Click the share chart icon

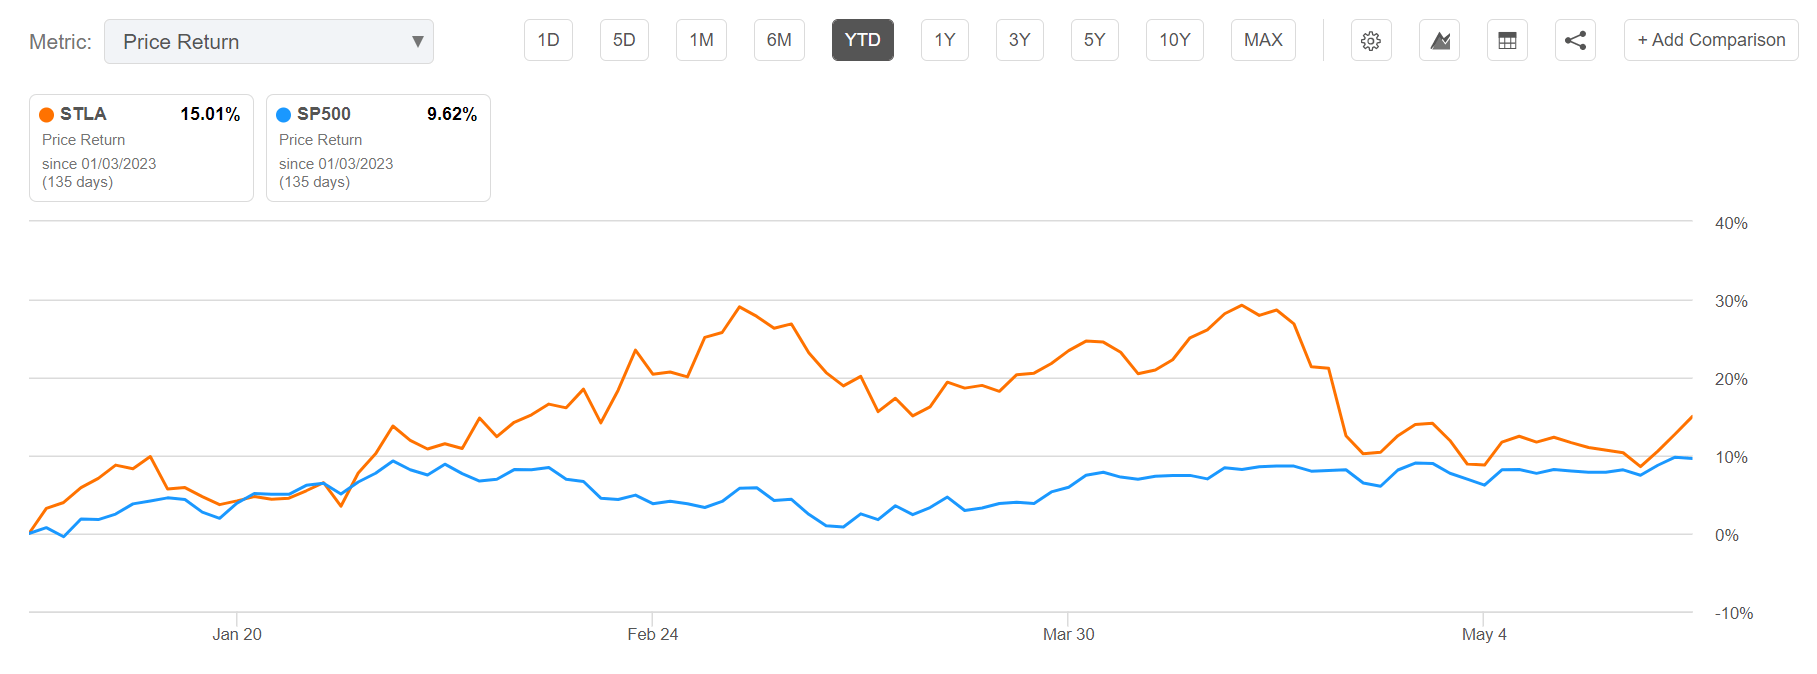tap(1575, 41)
